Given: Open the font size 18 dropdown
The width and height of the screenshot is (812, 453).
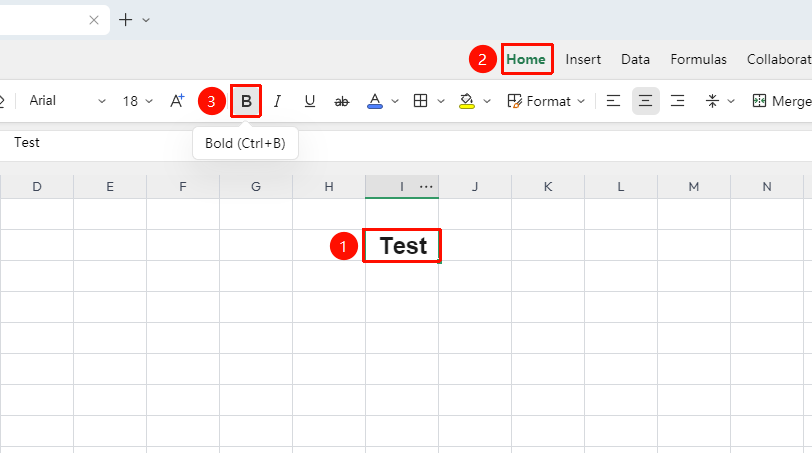Looking at the screenshot, I should [137, 101].
